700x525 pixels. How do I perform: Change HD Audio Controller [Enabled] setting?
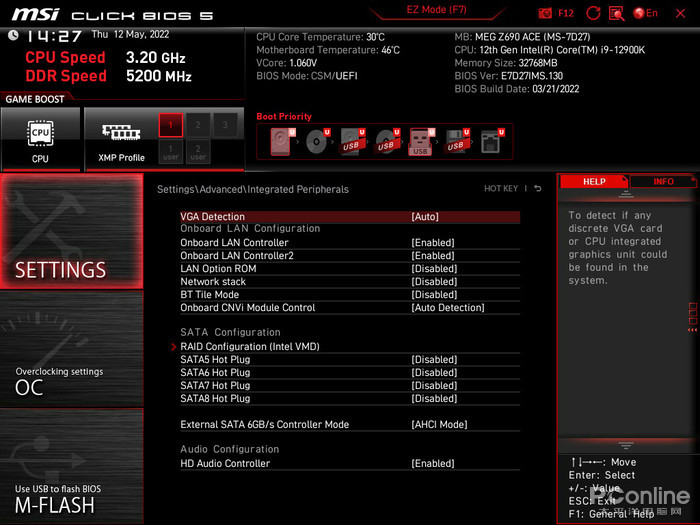coord(350,463)
